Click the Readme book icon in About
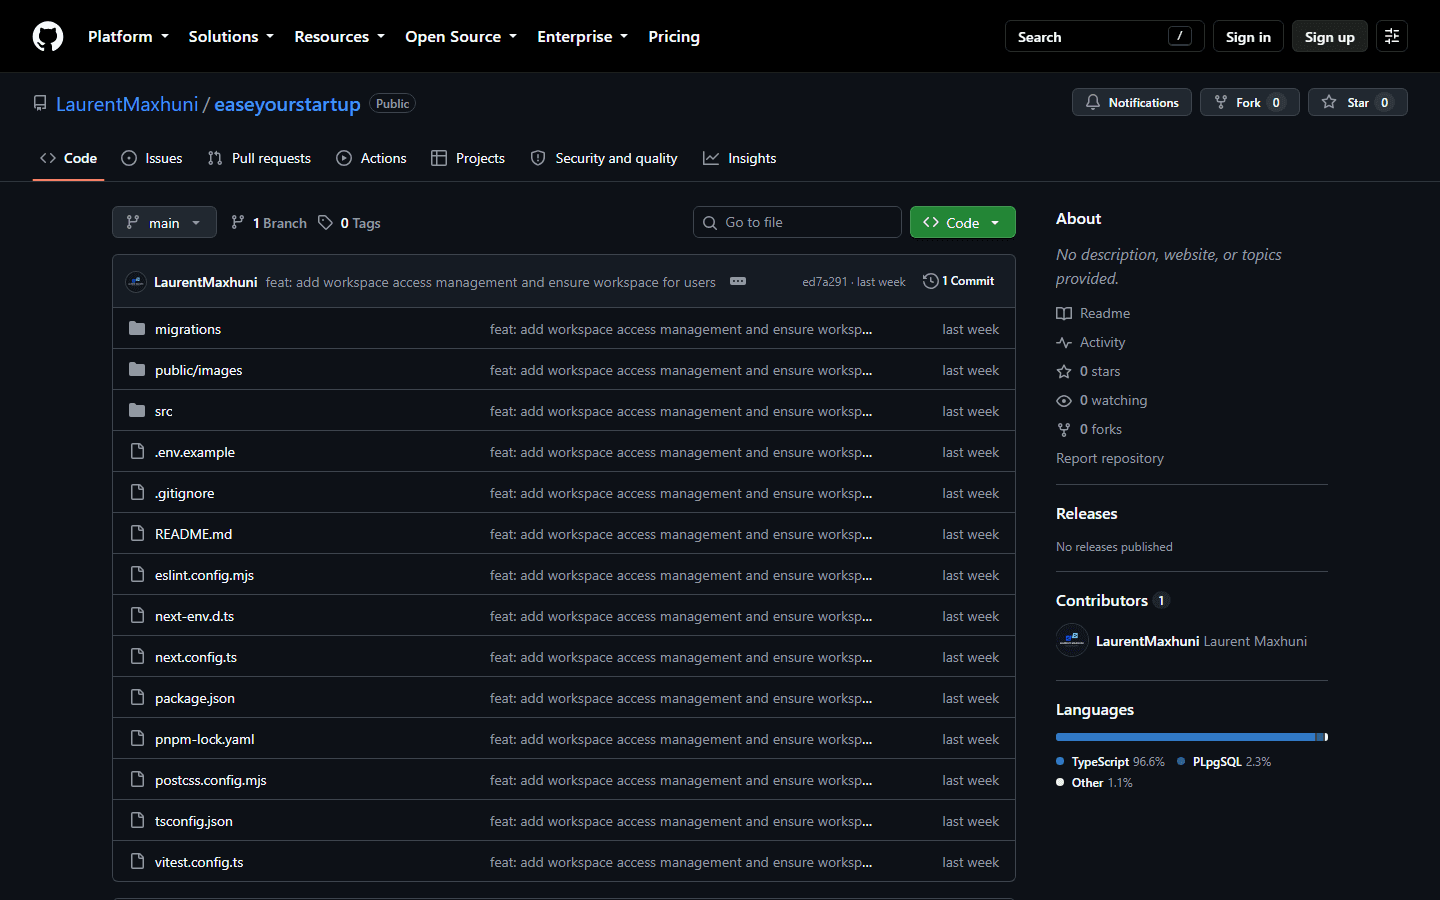The width and height of the screenshot is (1440, 900). point(1064,313)
